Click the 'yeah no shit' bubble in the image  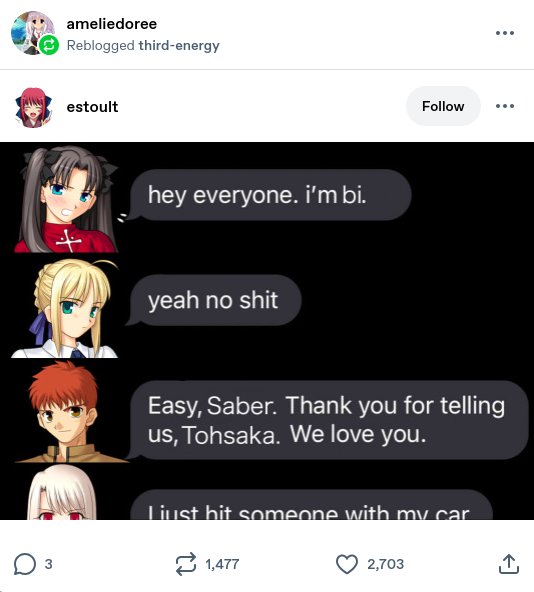pos(215,300)
